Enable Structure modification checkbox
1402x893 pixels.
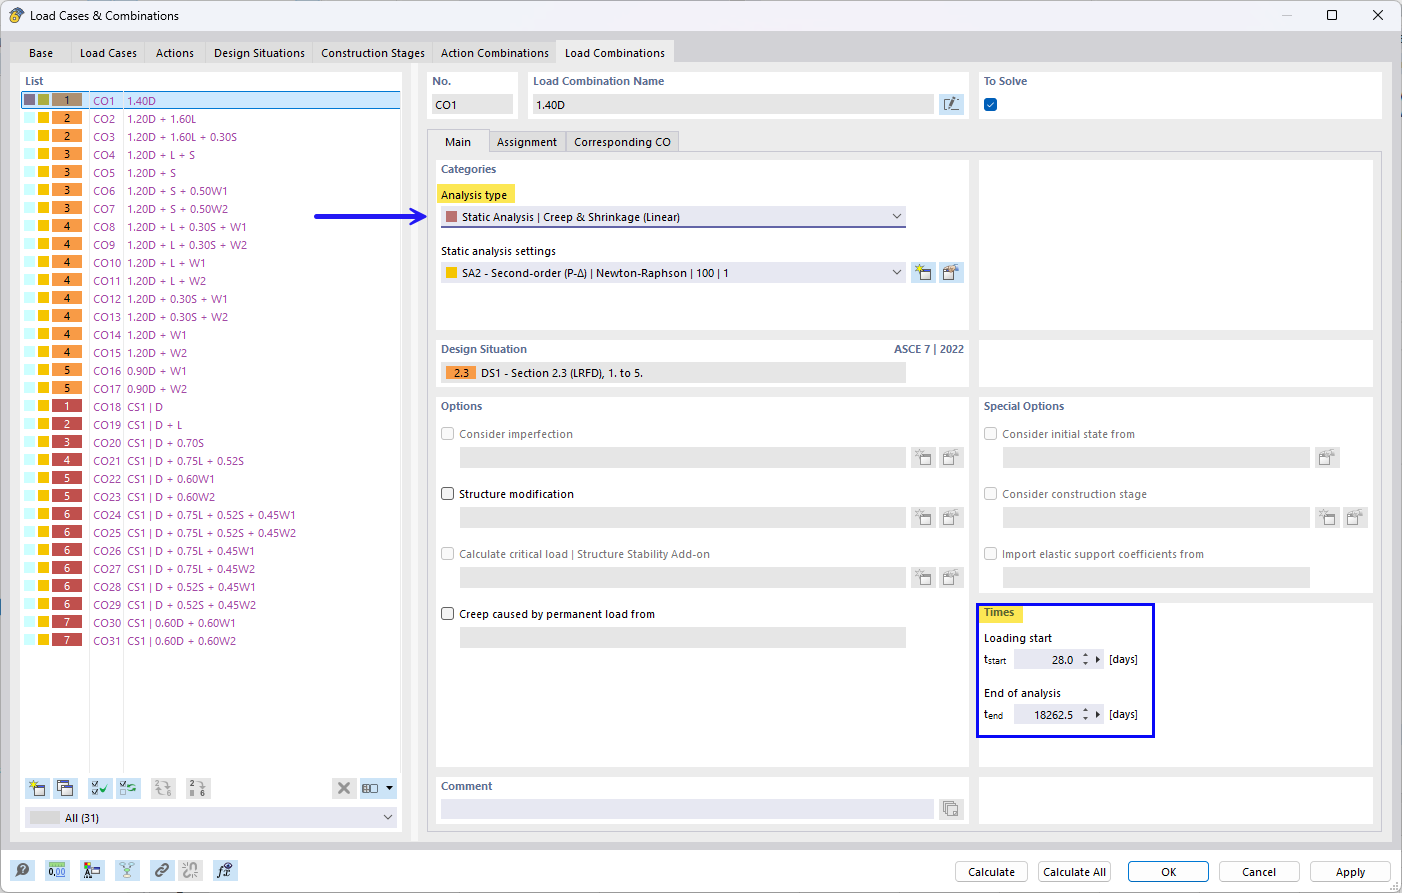click(448, 494)
